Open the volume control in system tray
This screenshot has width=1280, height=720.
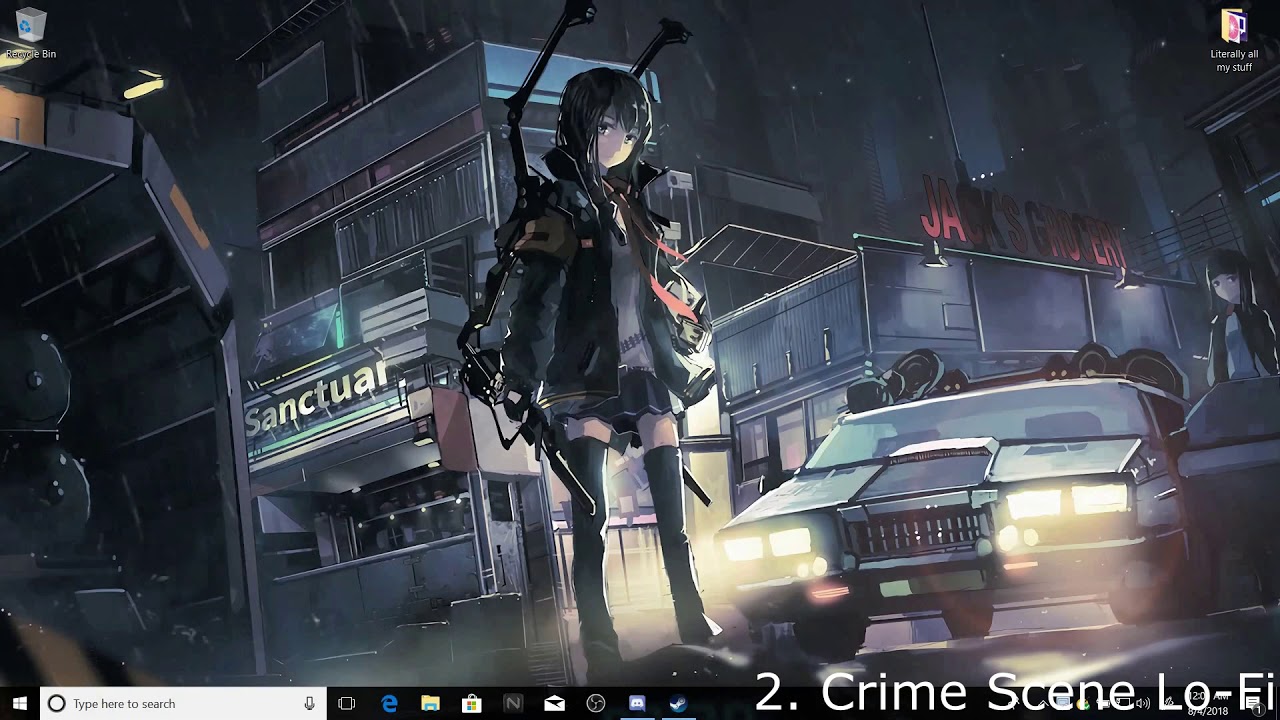pyautogui.click(x=1143, y=703)
